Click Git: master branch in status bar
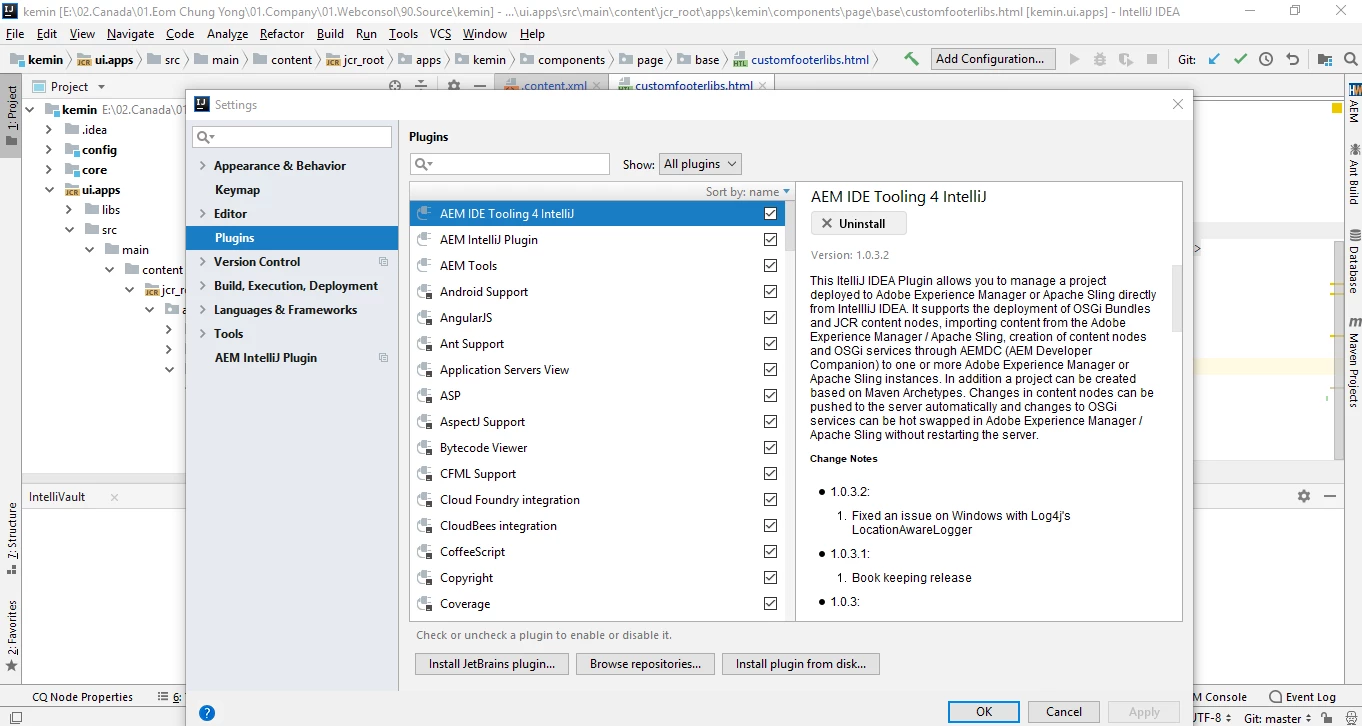 click(1278, 718)
